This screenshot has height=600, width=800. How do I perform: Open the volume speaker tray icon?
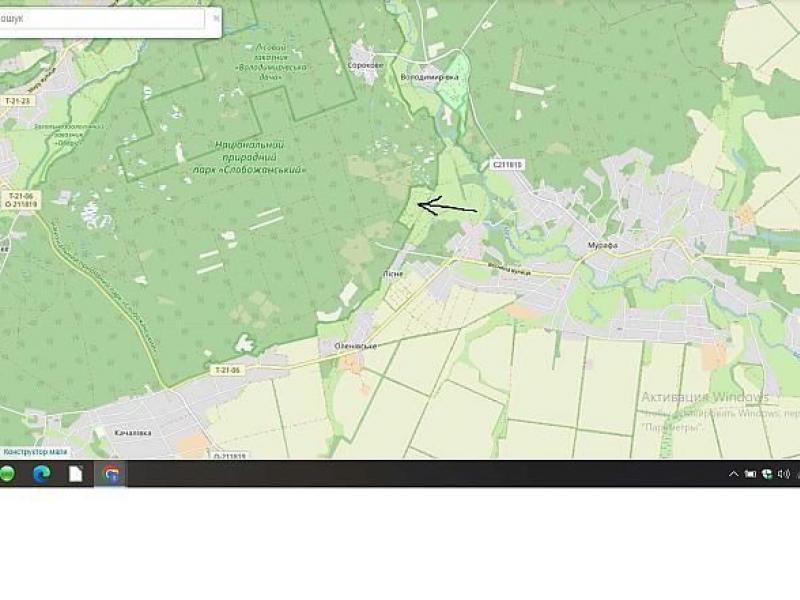point(783,474)
